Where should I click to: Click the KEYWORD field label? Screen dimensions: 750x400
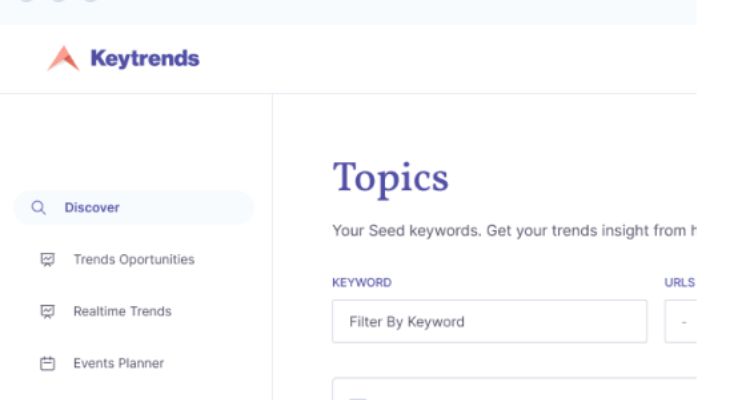click(362, 283)
